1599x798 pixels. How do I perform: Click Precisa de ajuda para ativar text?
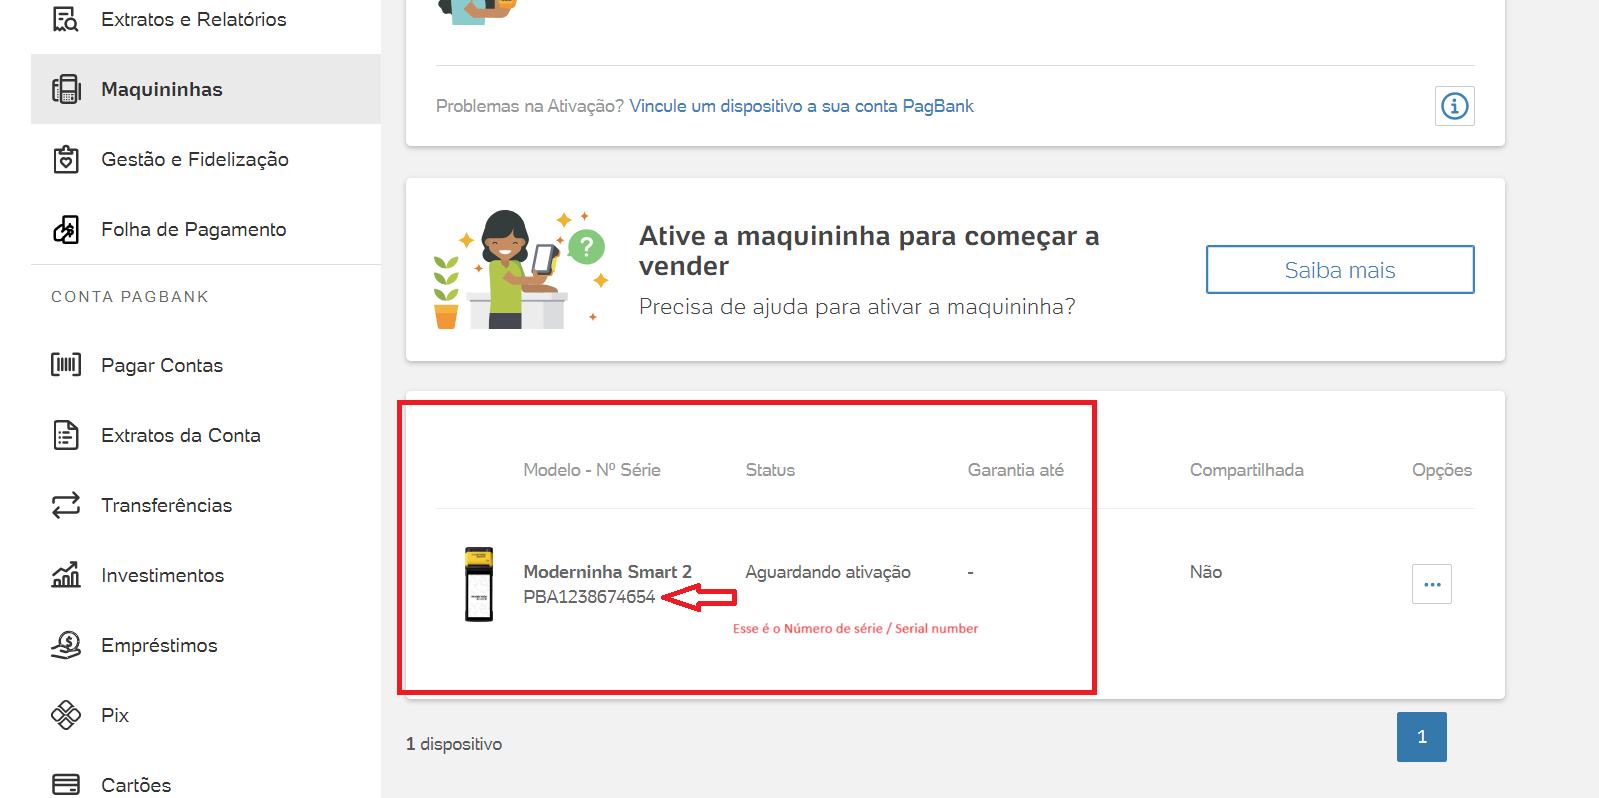pos(857,307)
